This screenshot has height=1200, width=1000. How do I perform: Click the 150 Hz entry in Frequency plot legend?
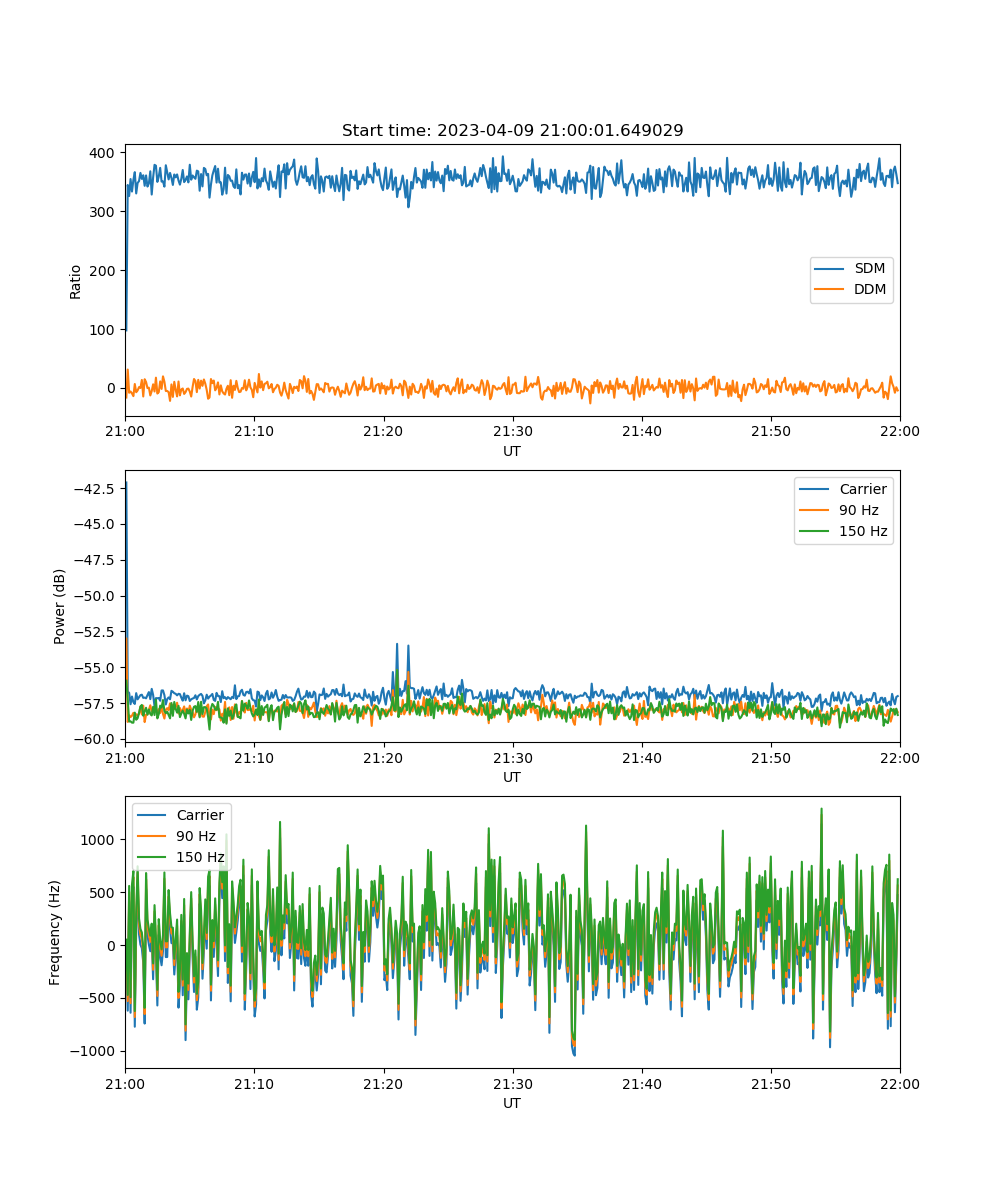(x=182, y=857)
